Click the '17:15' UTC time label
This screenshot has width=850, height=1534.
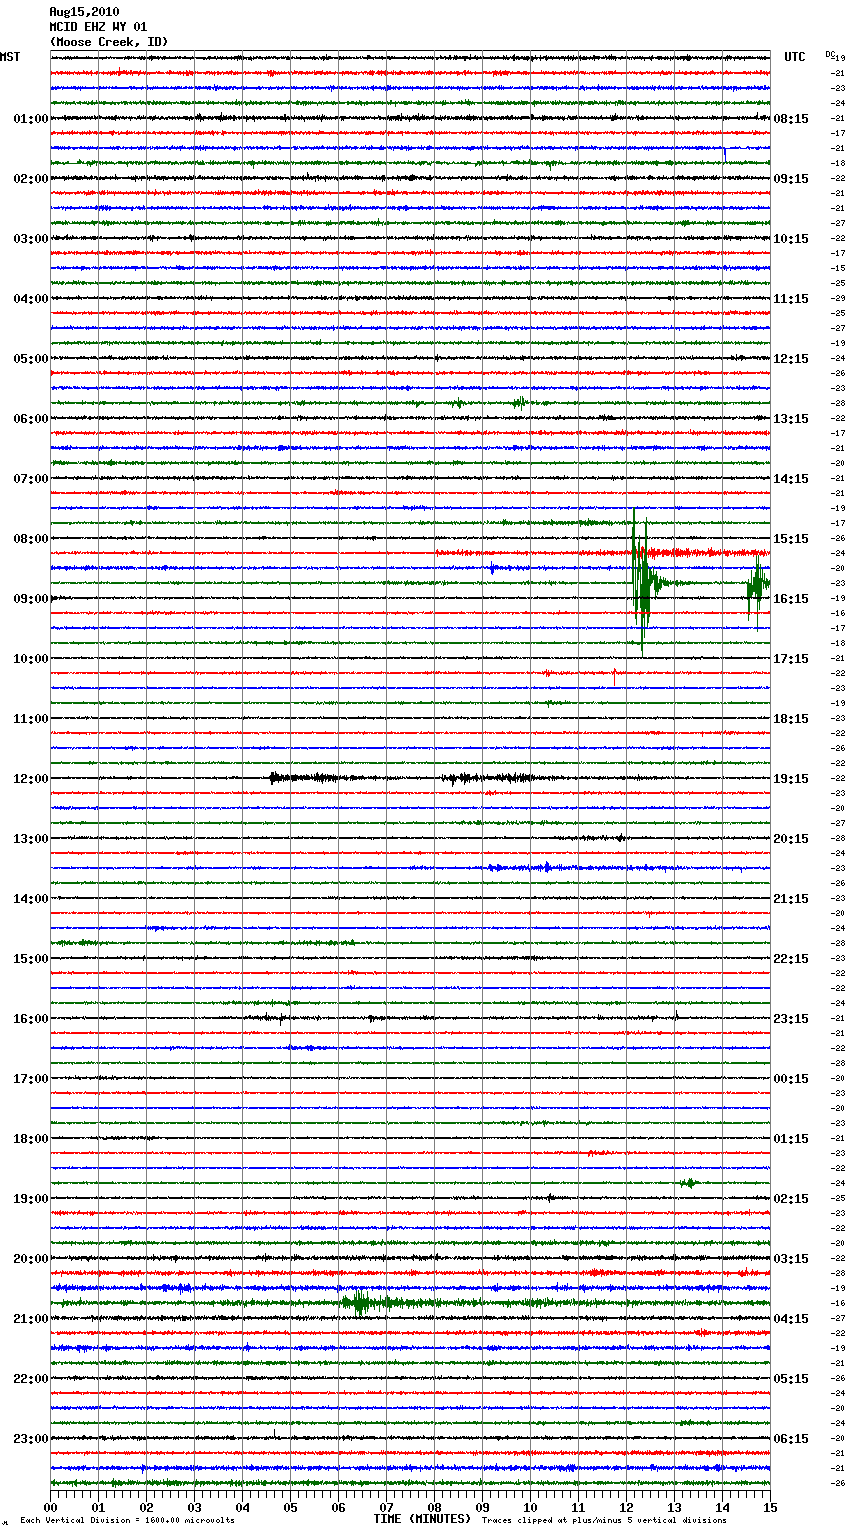tap(791, 659)
